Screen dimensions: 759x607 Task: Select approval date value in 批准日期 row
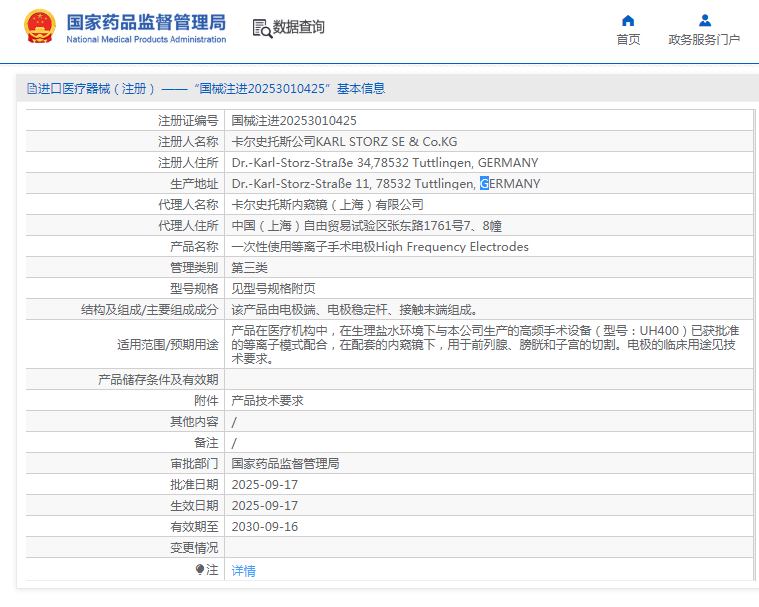tap(265, 485)
